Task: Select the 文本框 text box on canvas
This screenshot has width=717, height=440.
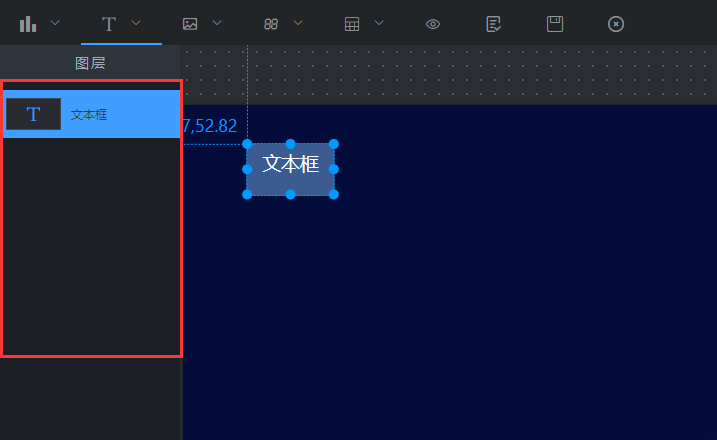Action: 290,169
